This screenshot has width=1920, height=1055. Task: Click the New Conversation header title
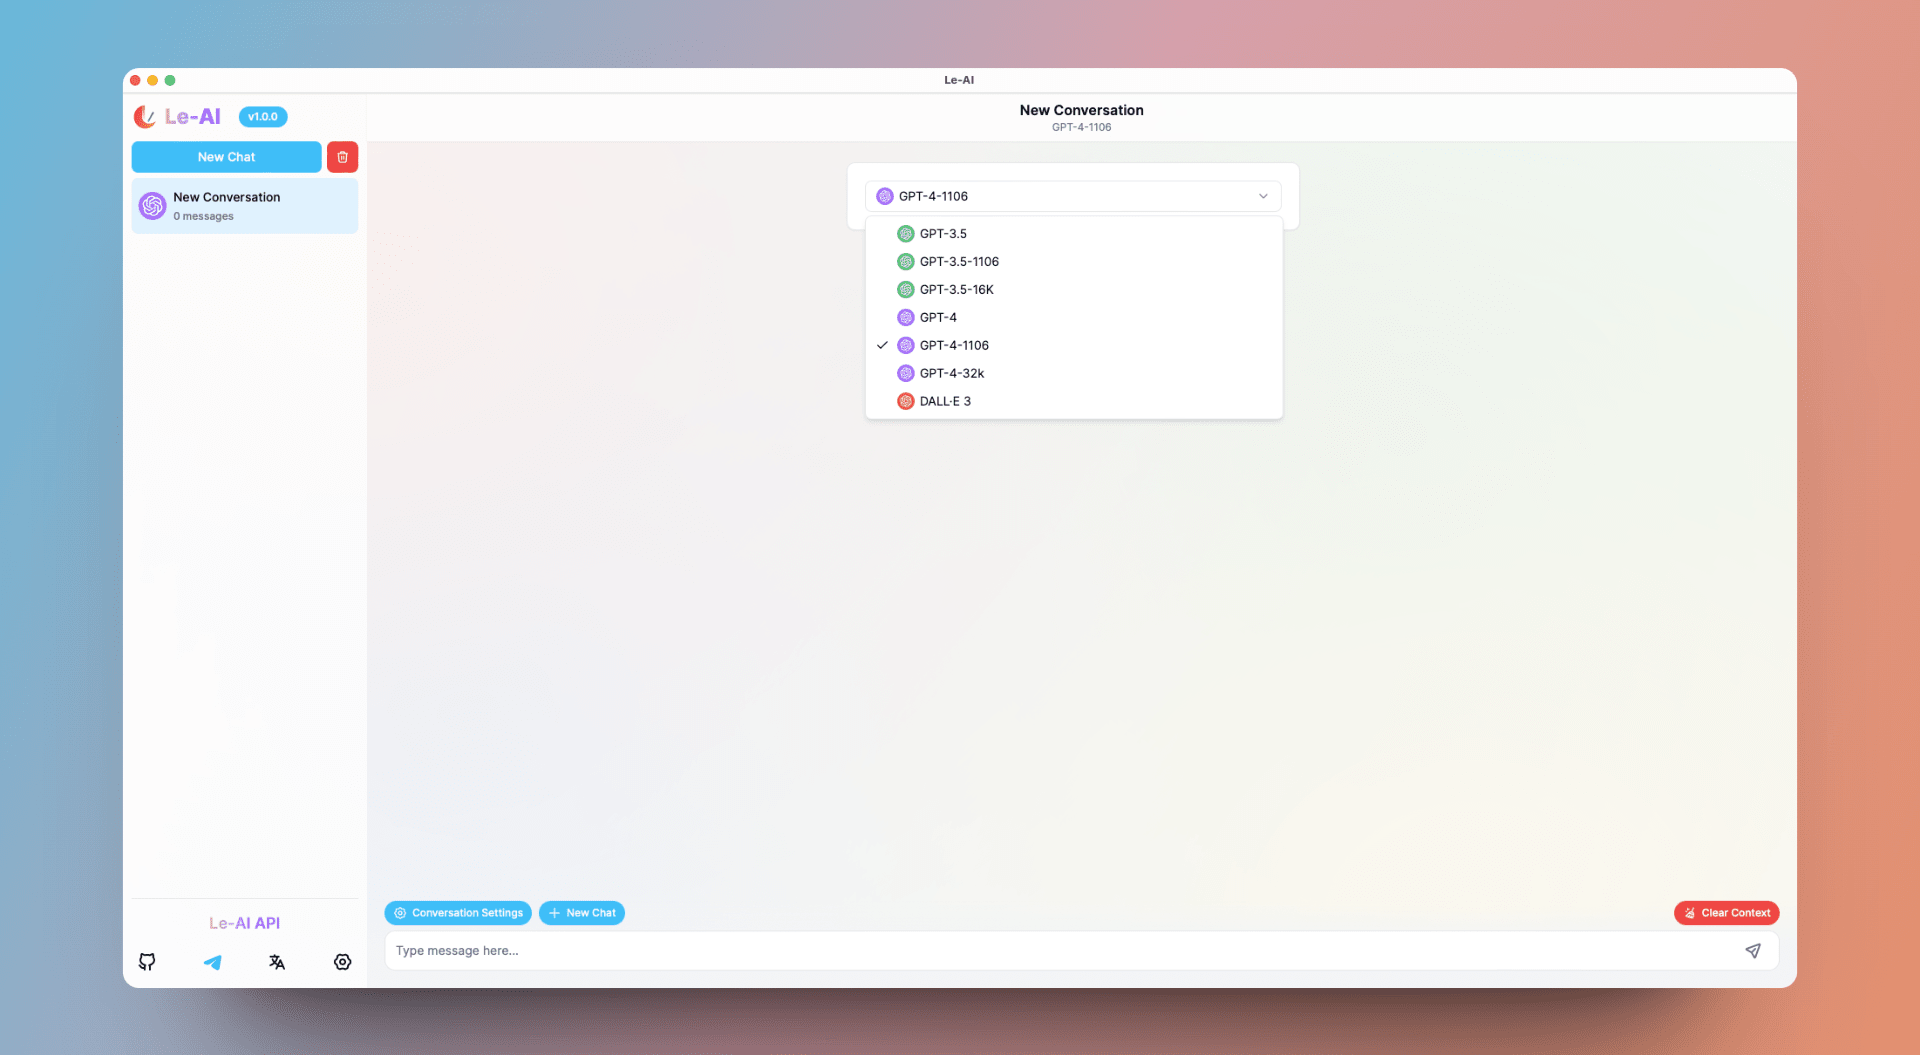click(1081, 110)
